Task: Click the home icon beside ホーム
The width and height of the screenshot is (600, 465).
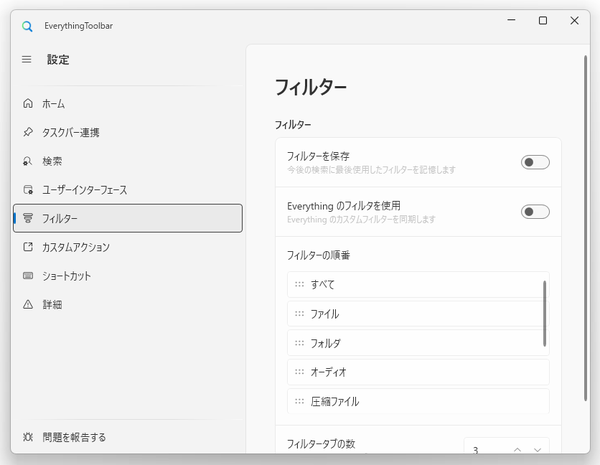Action: 28,103
